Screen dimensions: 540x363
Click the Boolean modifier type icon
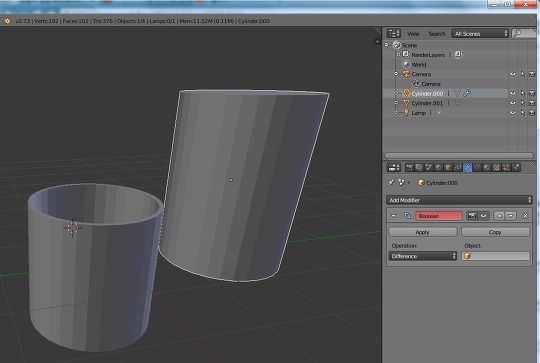tap(407, 216)
